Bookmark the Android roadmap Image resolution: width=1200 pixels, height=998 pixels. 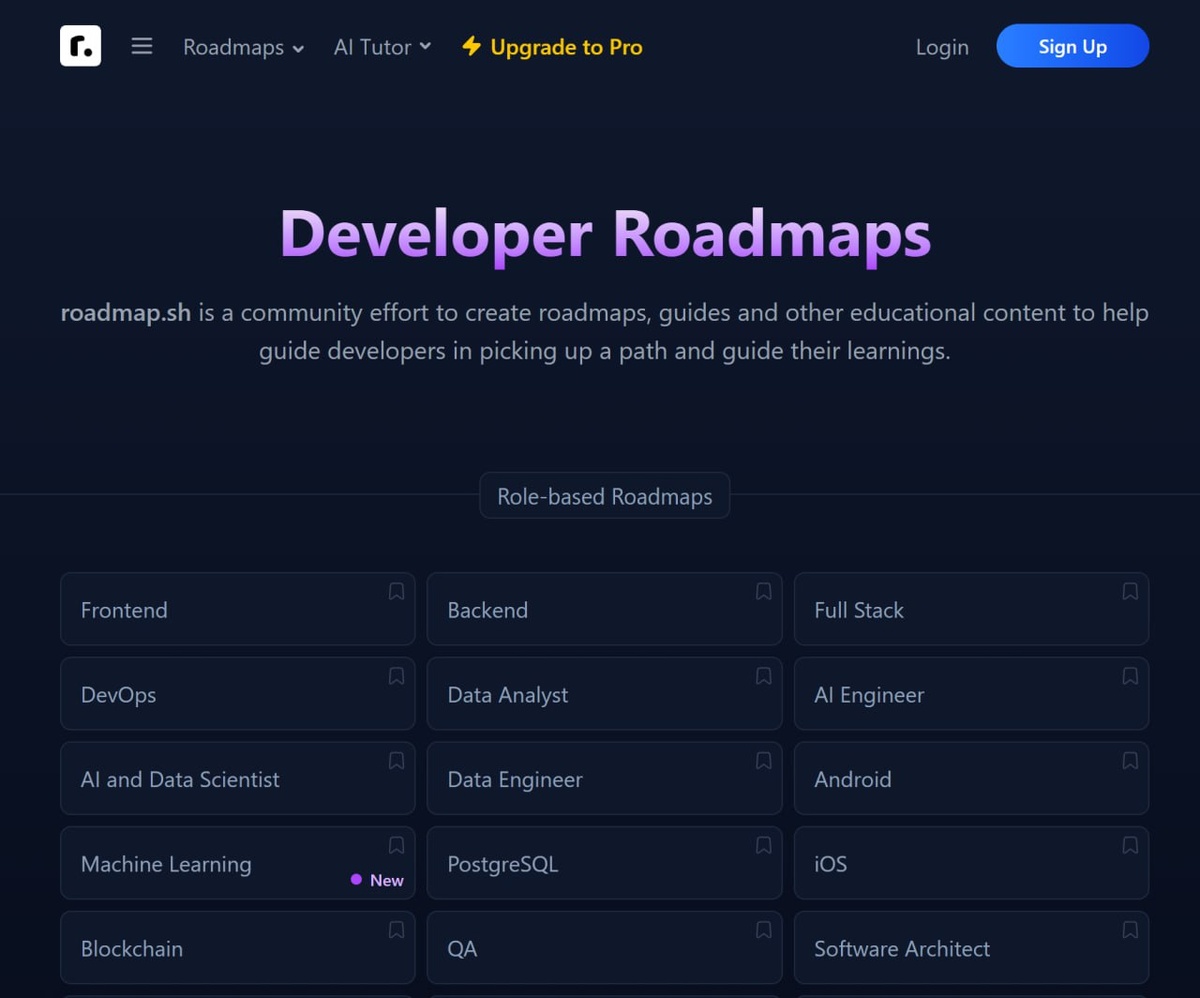[x=1130, y=761]
